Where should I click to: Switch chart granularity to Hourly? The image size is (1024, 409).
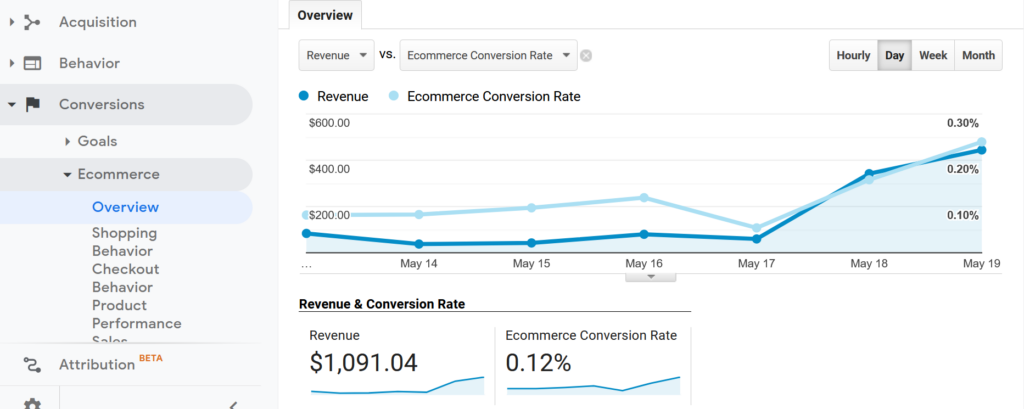[x=853, y=56]
